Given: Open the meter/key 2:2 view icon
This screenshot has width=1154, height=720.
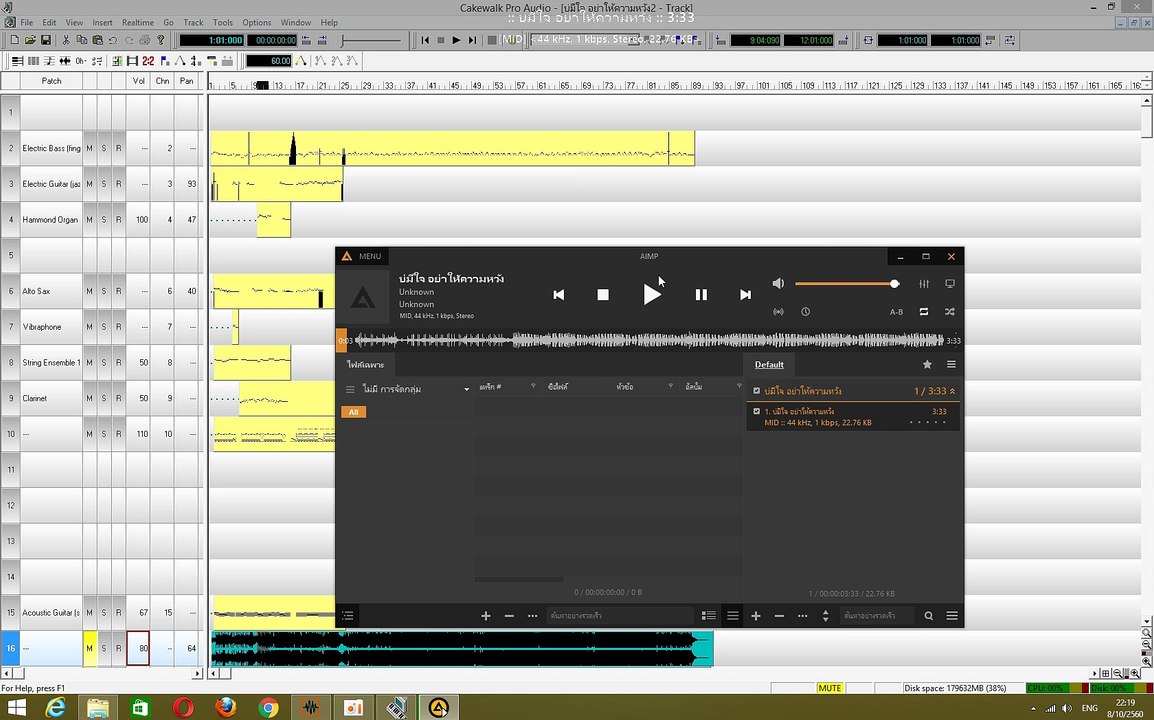Looking at the screenshot, I should tap(148, 60).
